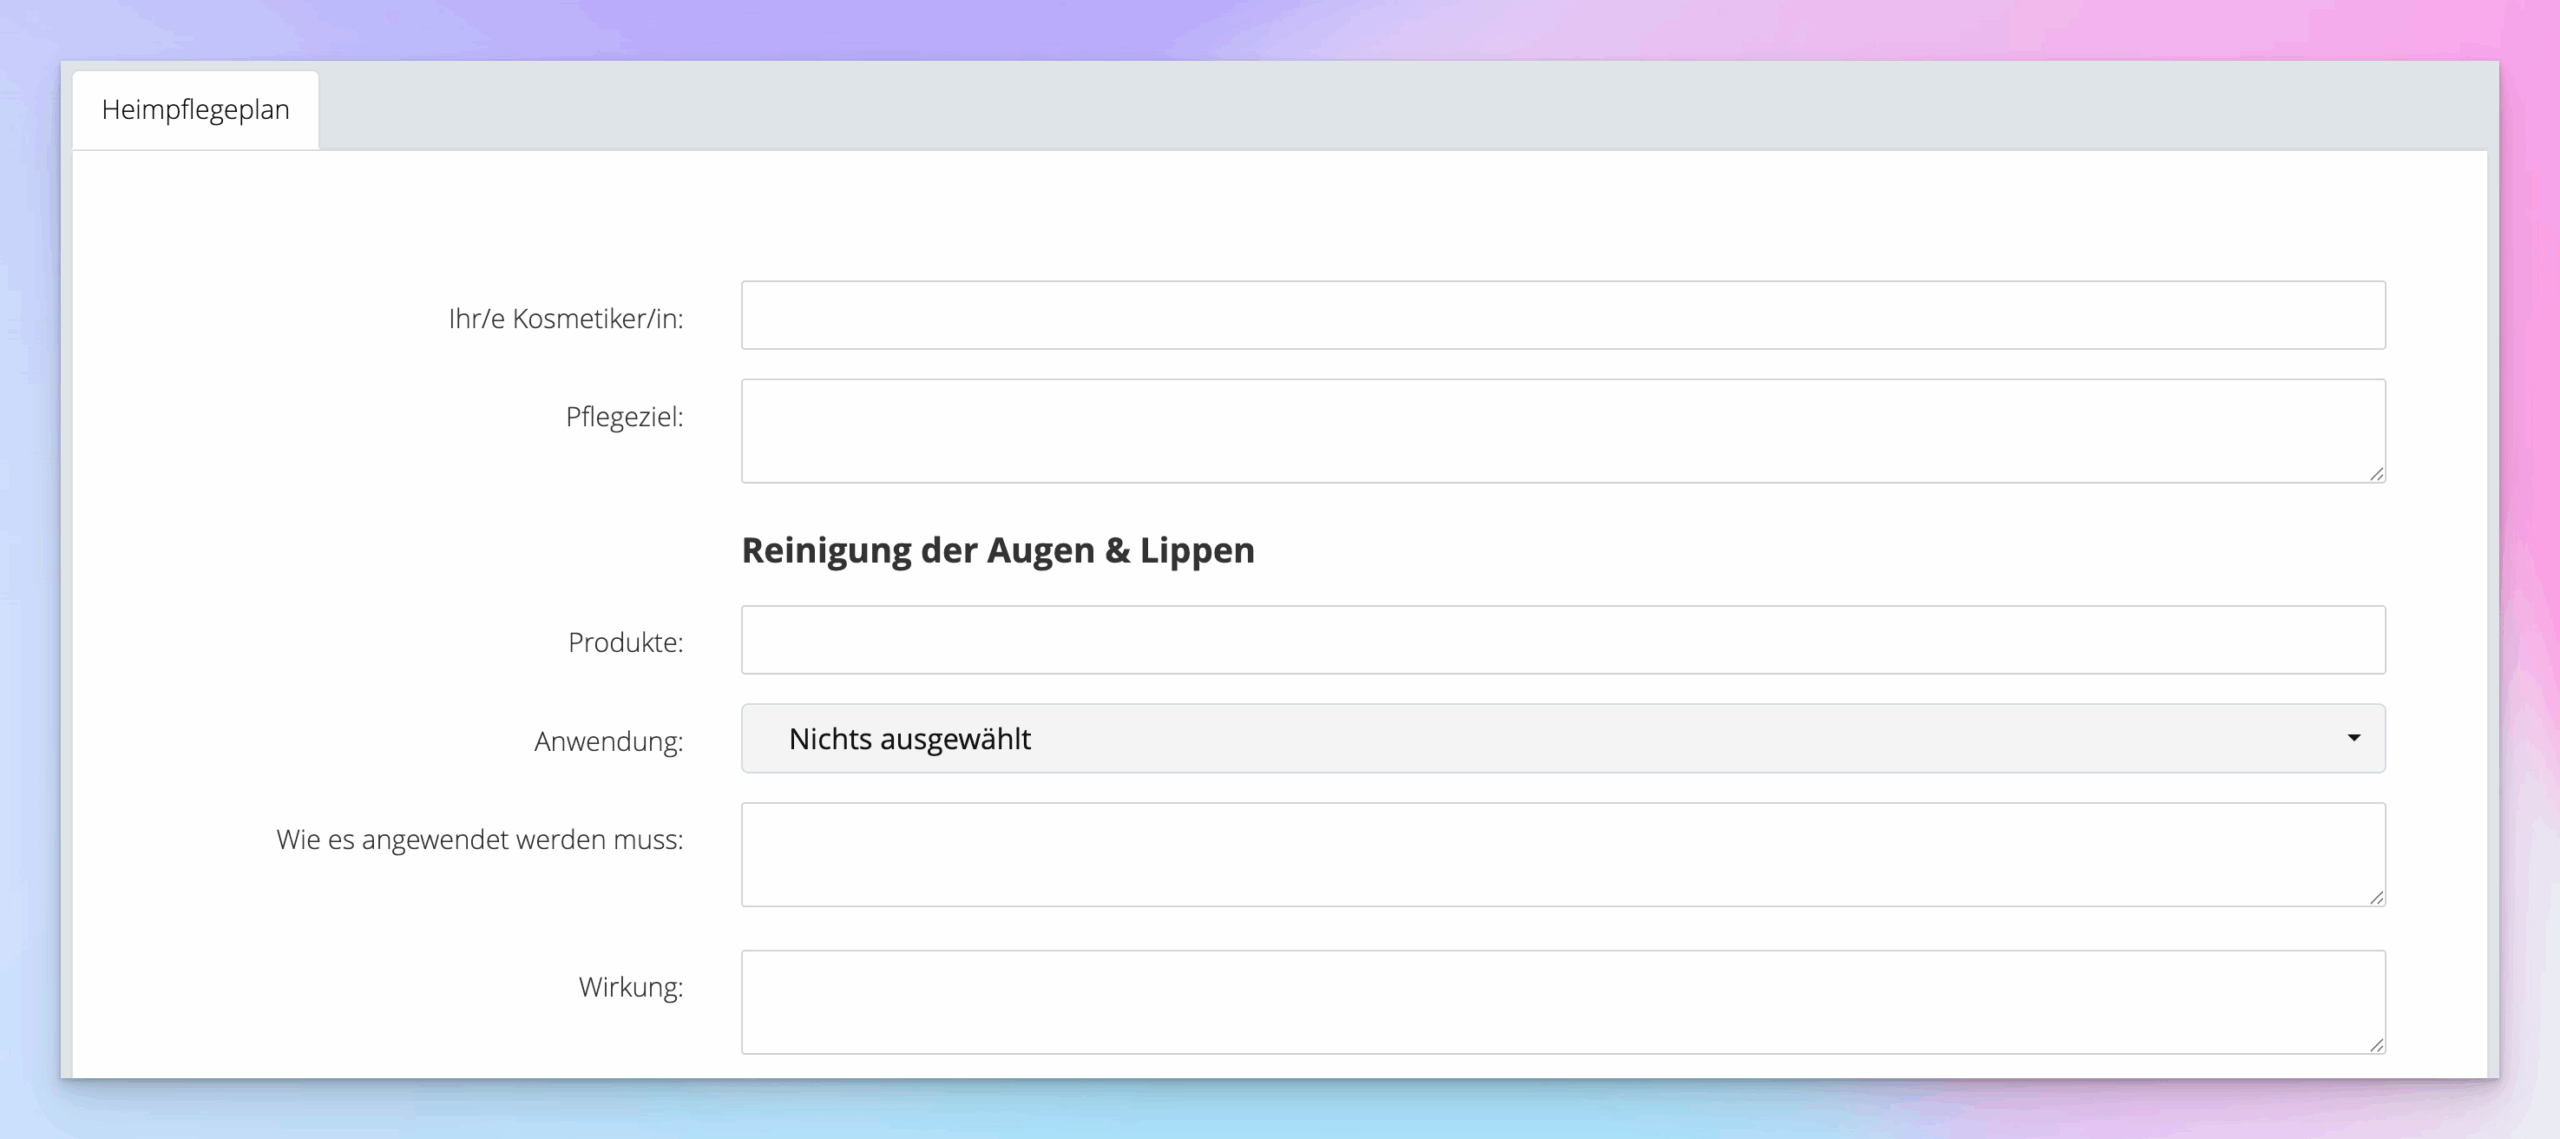2560x1139 pixels.
Task: Click inside the Wirkung text area
Action: [x=1562, y=1002]
